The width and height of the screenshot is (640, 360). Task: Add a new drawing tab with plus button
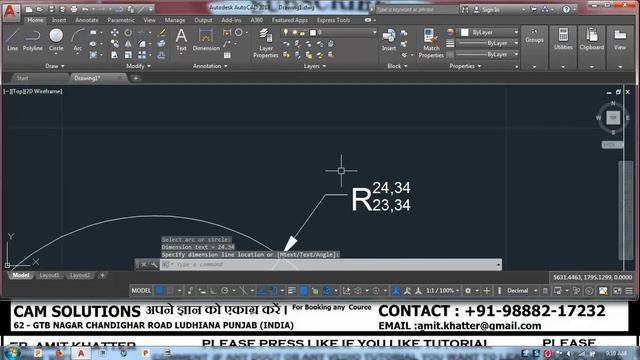pos(136,78)
